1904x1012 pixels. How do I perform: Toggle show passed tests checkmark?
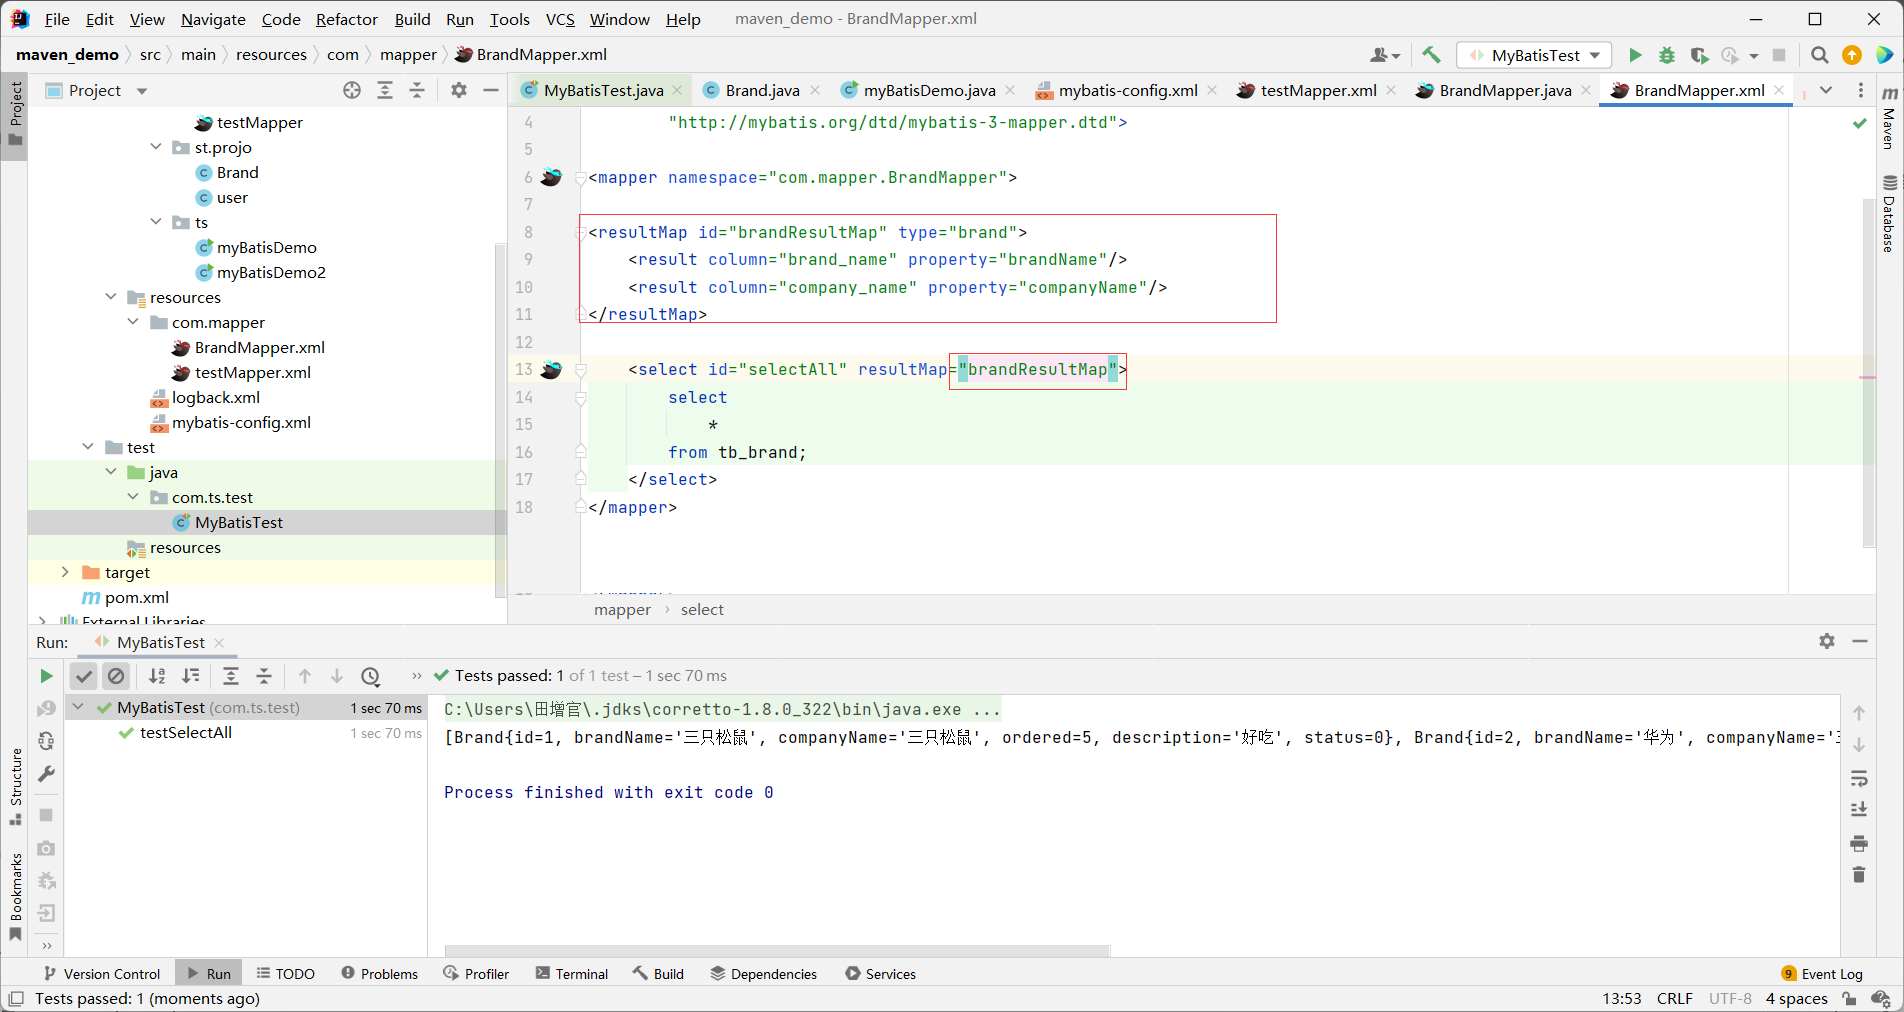pyautogui.click(x=84, y=676)
